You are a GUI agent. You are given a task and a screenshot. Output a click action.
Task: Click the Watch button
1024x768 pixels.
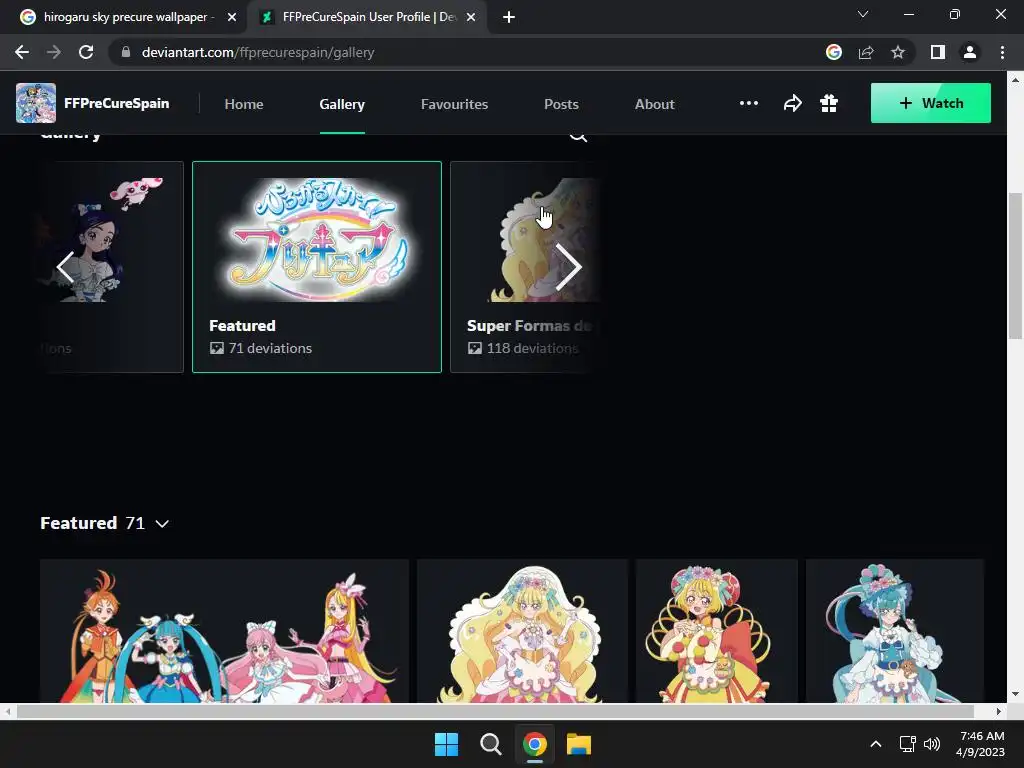pyautogui.click(x=931, y=103)
